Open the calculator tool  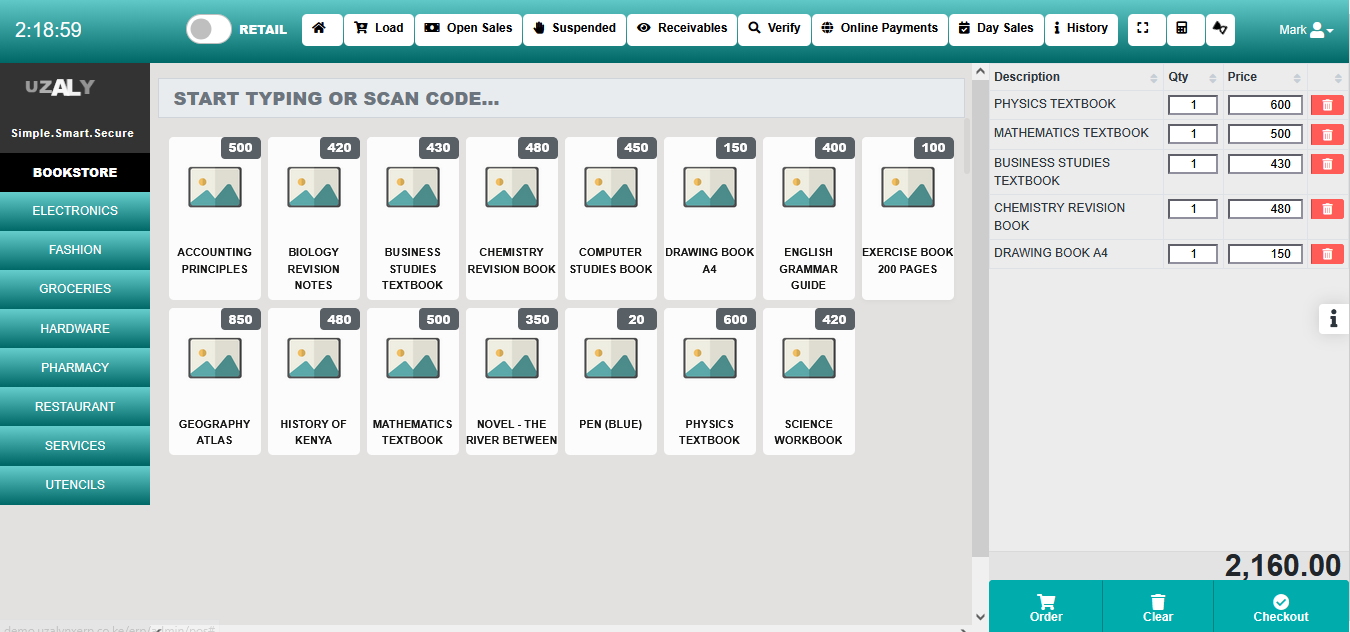click(x=1182, y=29)
